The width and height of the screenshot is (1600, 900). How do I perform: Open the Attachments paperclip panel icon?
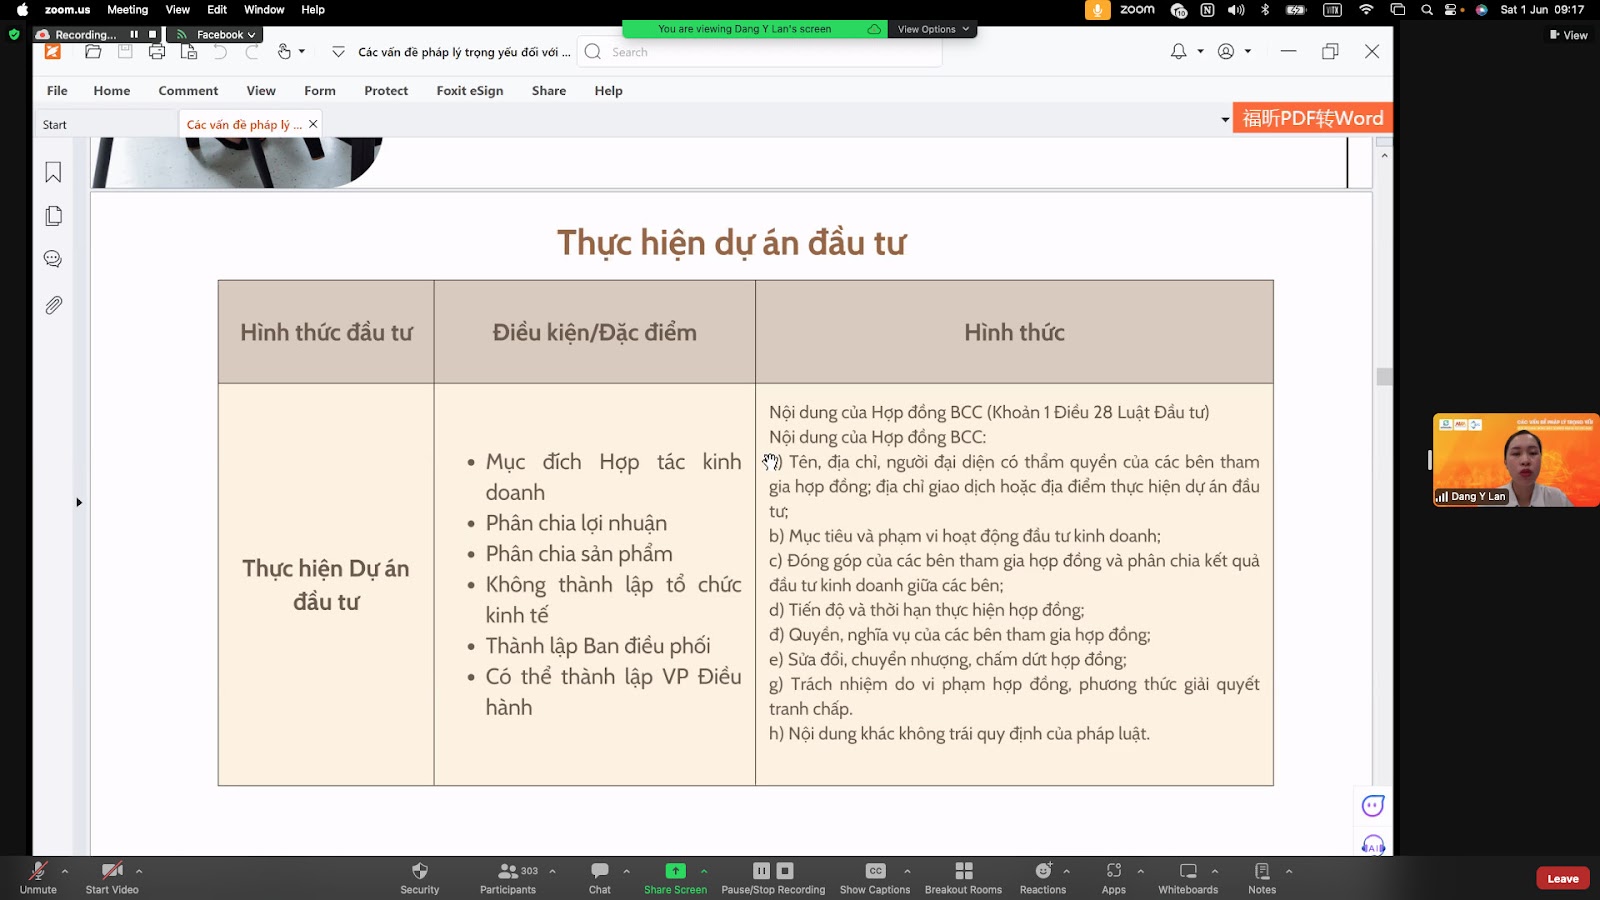[53, 305]
